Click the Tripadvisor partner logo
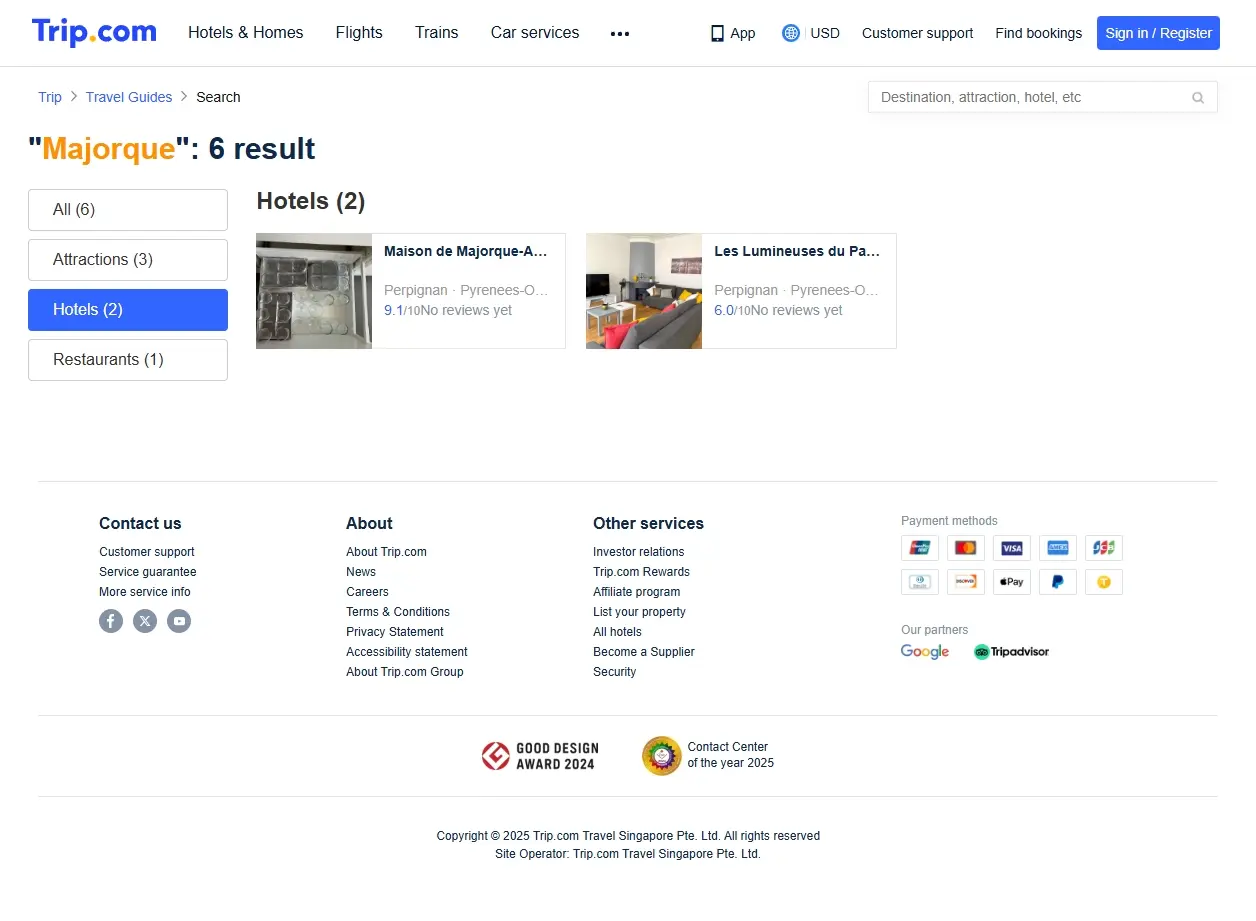Image resolution: width=1256 pixels, height=921 pixels. pyautogui.click(x=1012, y=652)
